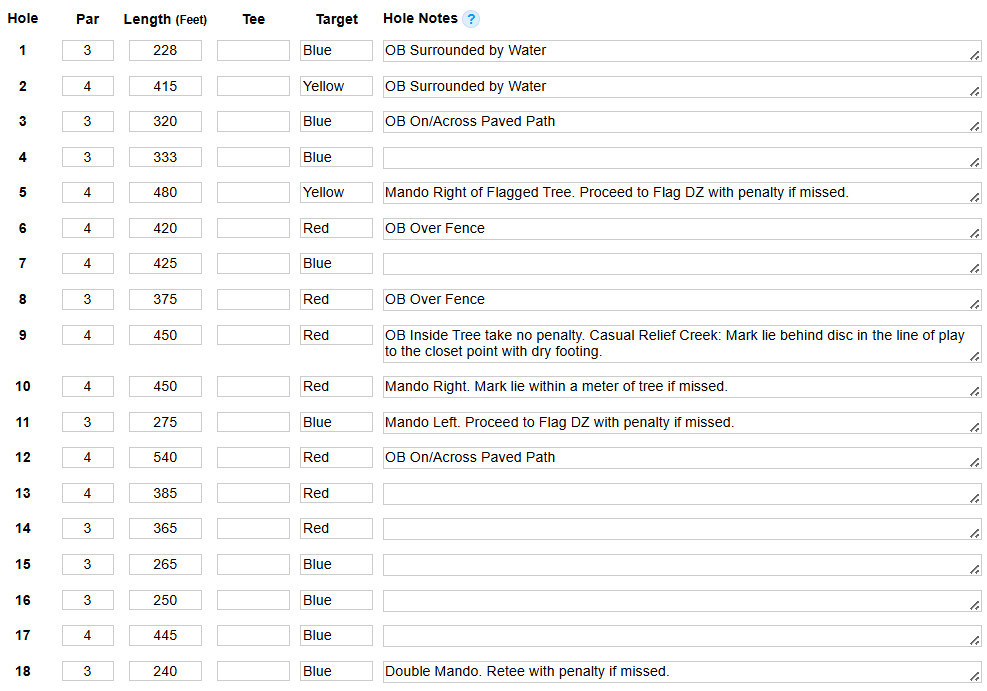Image resolution: width=987 pixels, height=691 pixels.
Task: Select the Par field for hole 1
Action: (87, 50)
